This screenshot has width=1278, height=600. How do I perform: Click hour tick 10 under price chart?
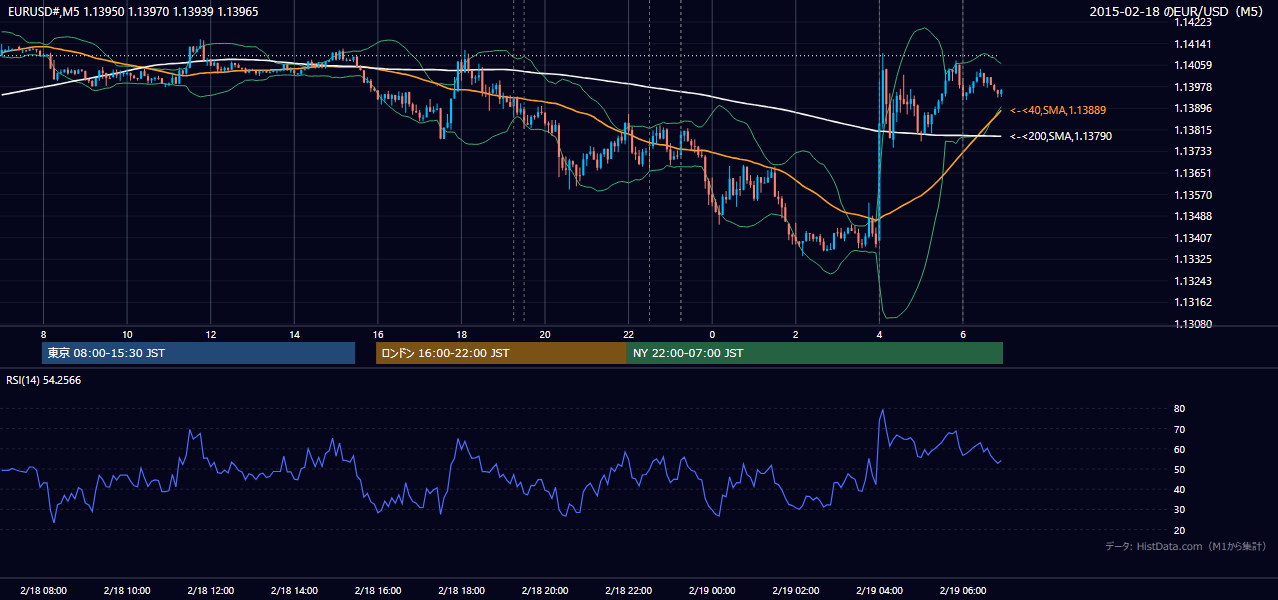127,334
